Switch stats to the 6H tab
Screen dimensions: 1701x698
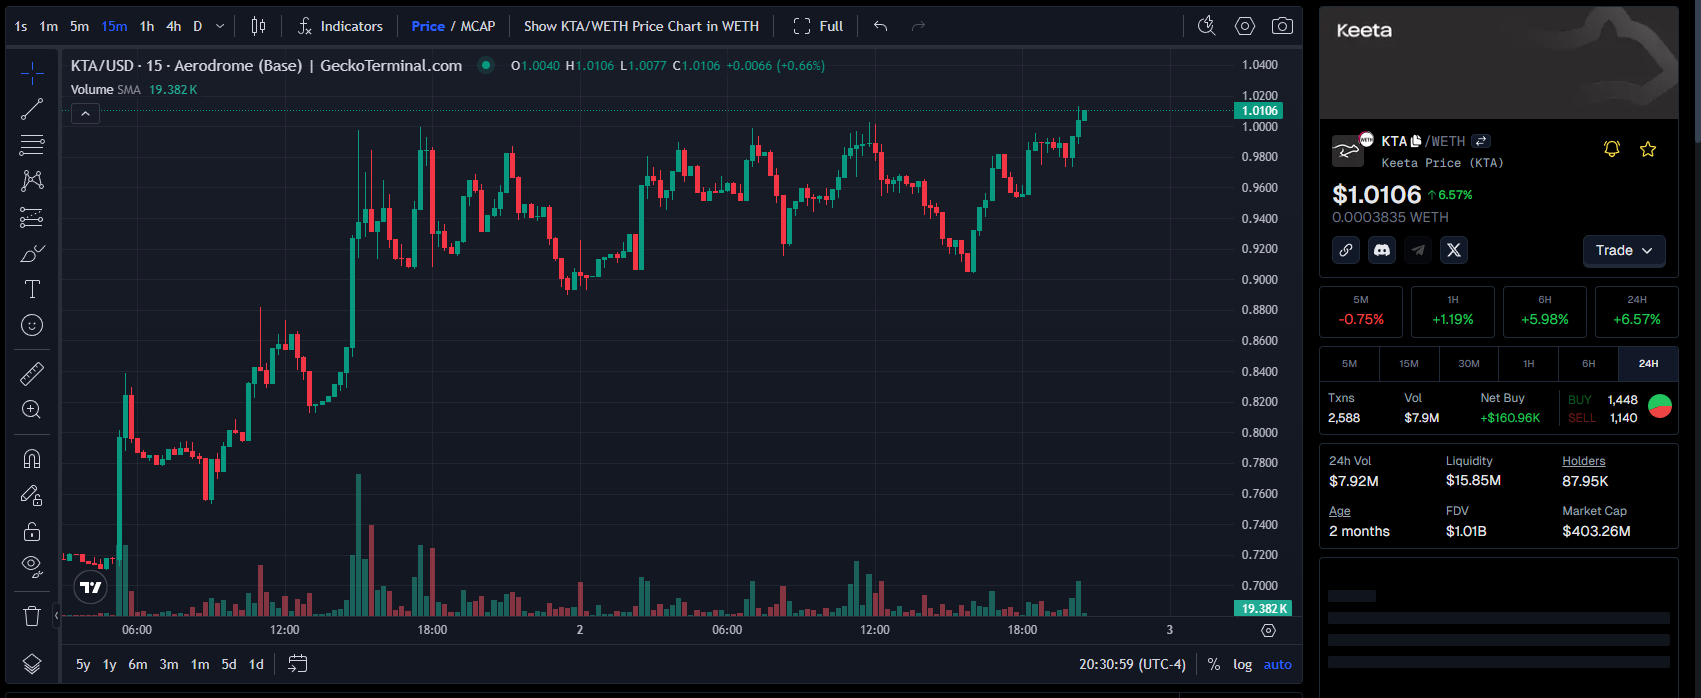[1588, 364]
